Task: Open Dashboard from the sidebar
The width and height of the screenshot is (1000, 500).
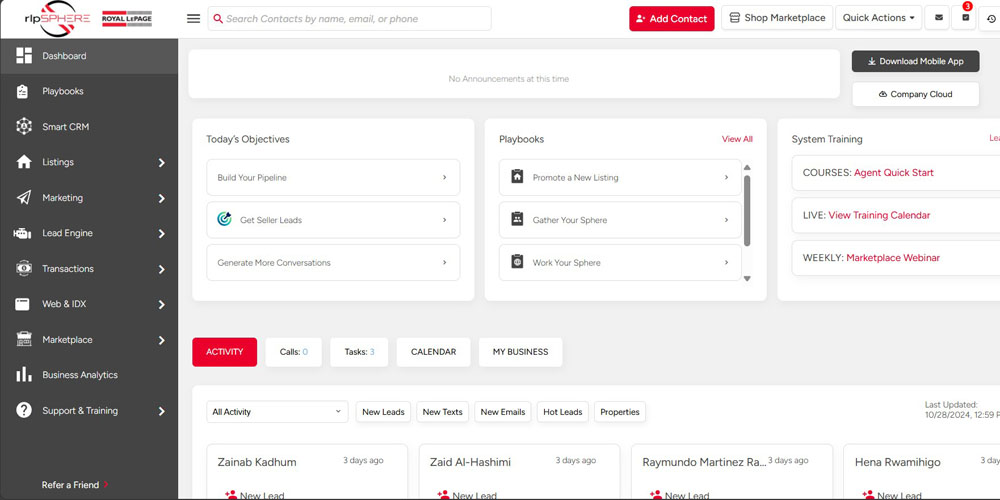Action: [x=64, y=56]
